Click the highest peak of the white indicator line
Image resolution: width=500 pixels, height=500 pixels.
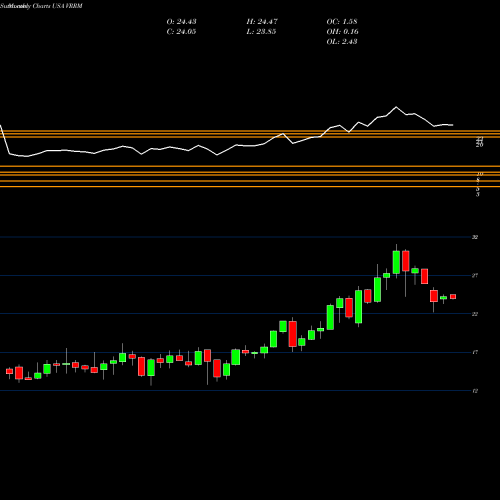(x=396, y=107)
